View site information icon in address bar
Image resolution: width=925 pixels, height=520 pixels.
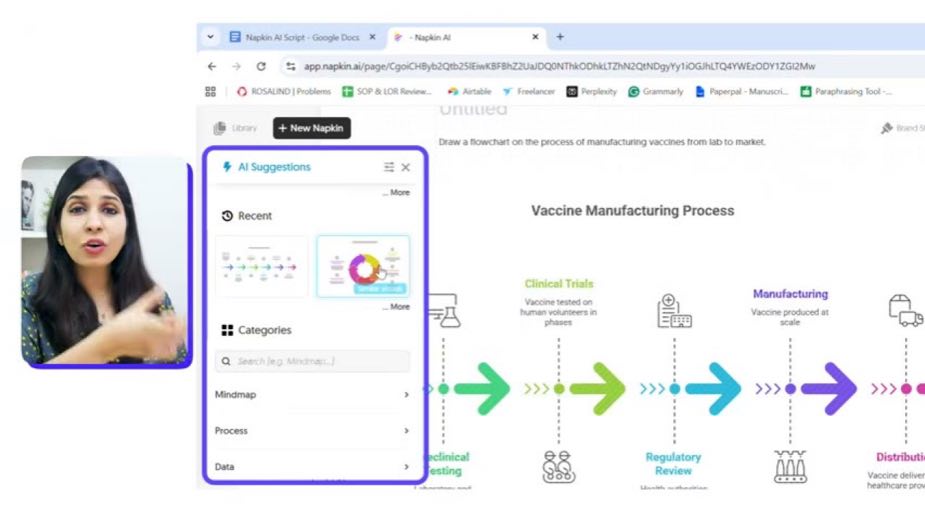(x=290, y=66)
